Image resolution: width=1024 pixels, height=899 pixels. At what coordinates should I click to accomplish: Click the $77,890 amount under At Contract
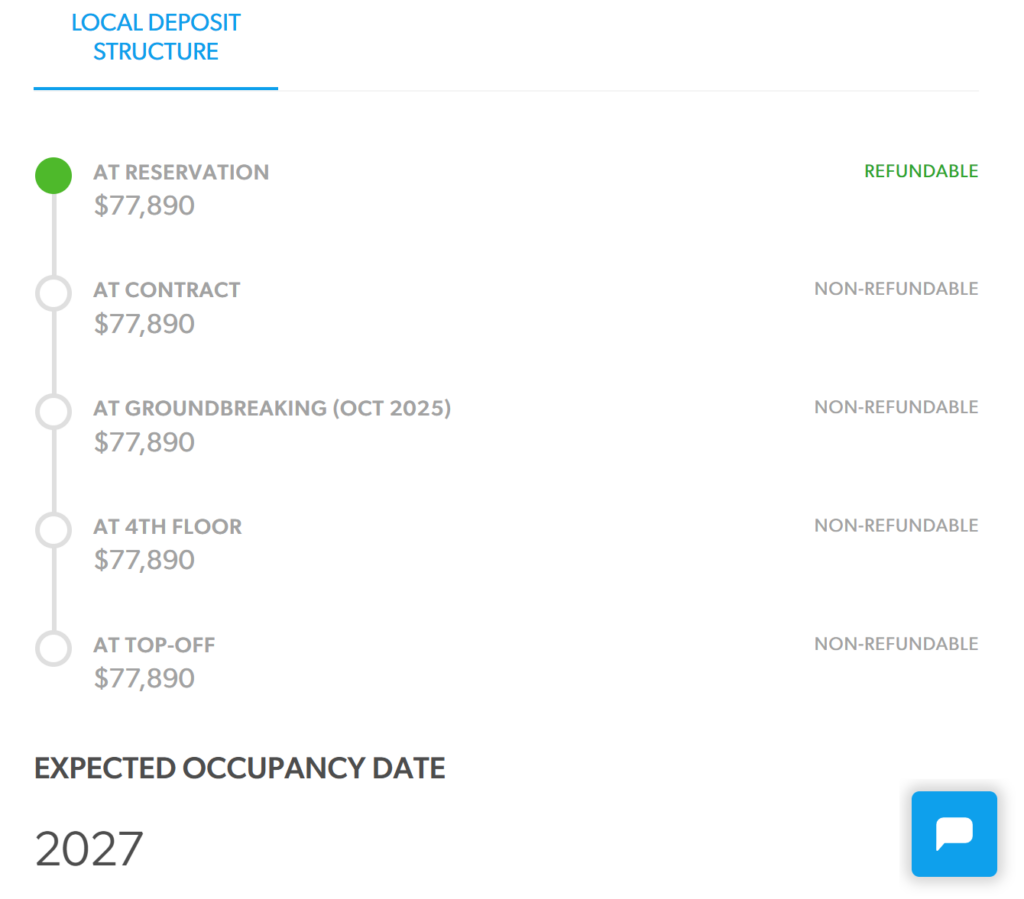click(144, 324)
